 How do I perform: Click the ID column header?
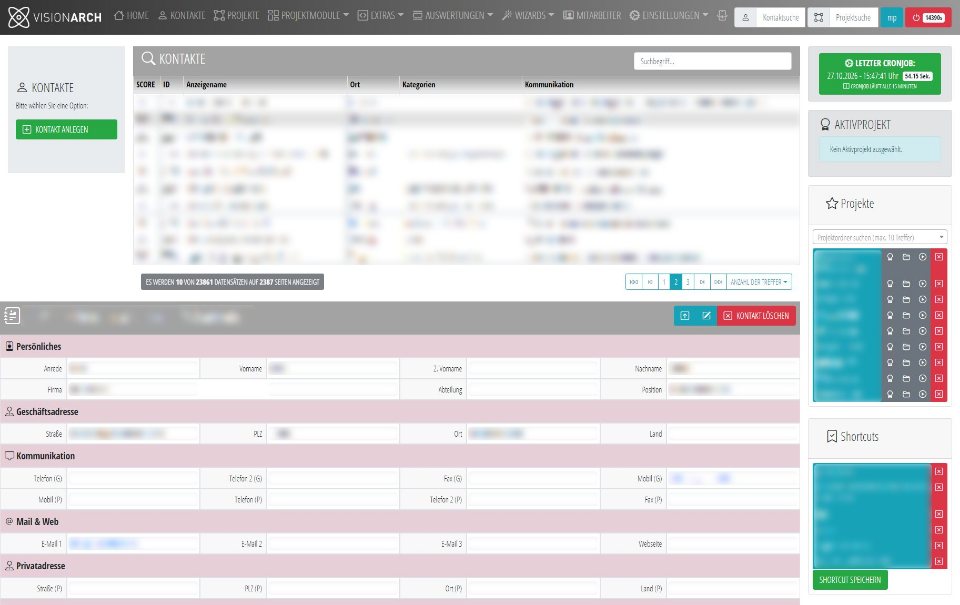[167, 85]
